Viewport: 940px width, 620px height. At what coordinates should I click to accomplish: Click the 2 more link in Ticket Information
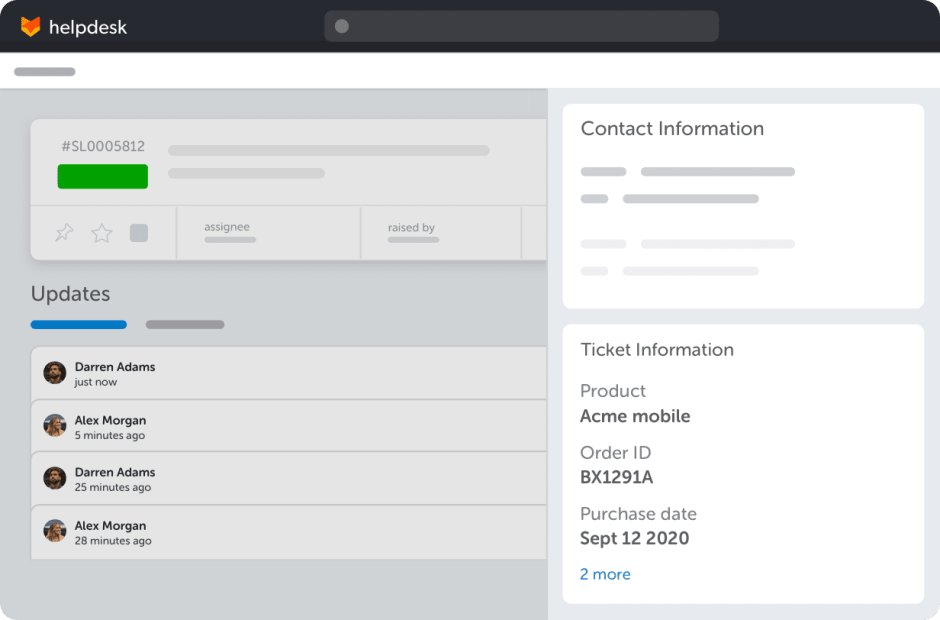[605, 573]
